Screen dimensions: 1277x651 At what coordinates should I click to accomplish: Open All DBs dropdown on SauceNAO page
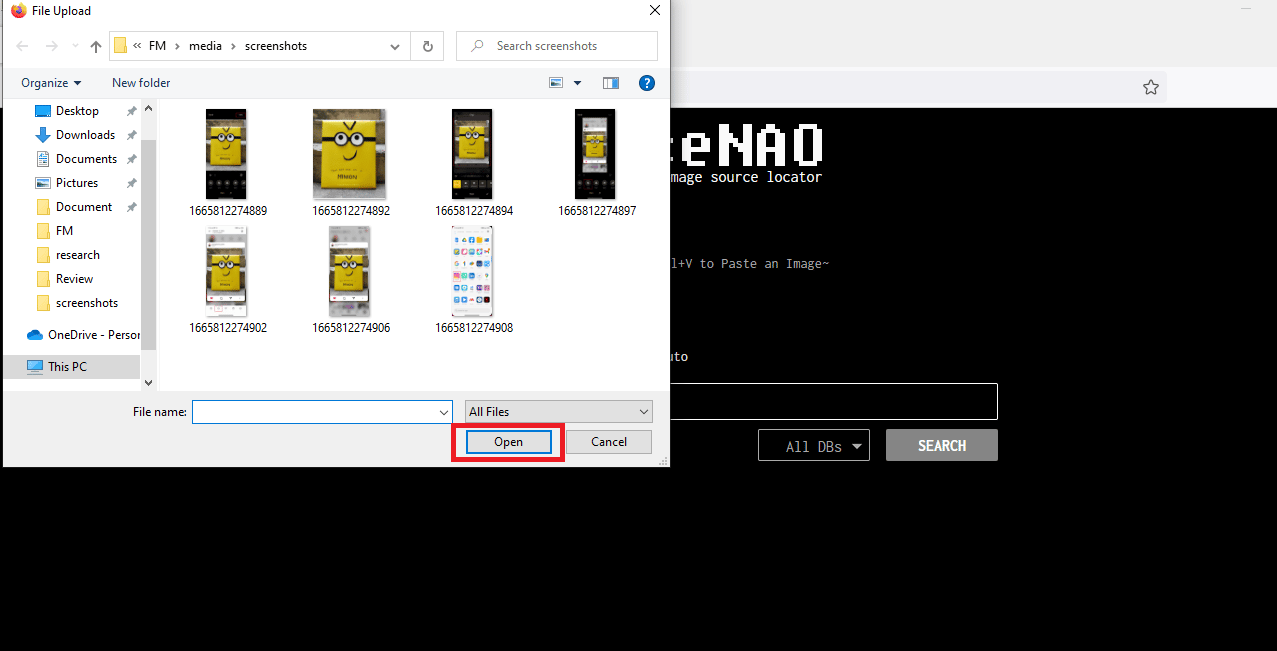pyautogui.click(x=814, y=446)
